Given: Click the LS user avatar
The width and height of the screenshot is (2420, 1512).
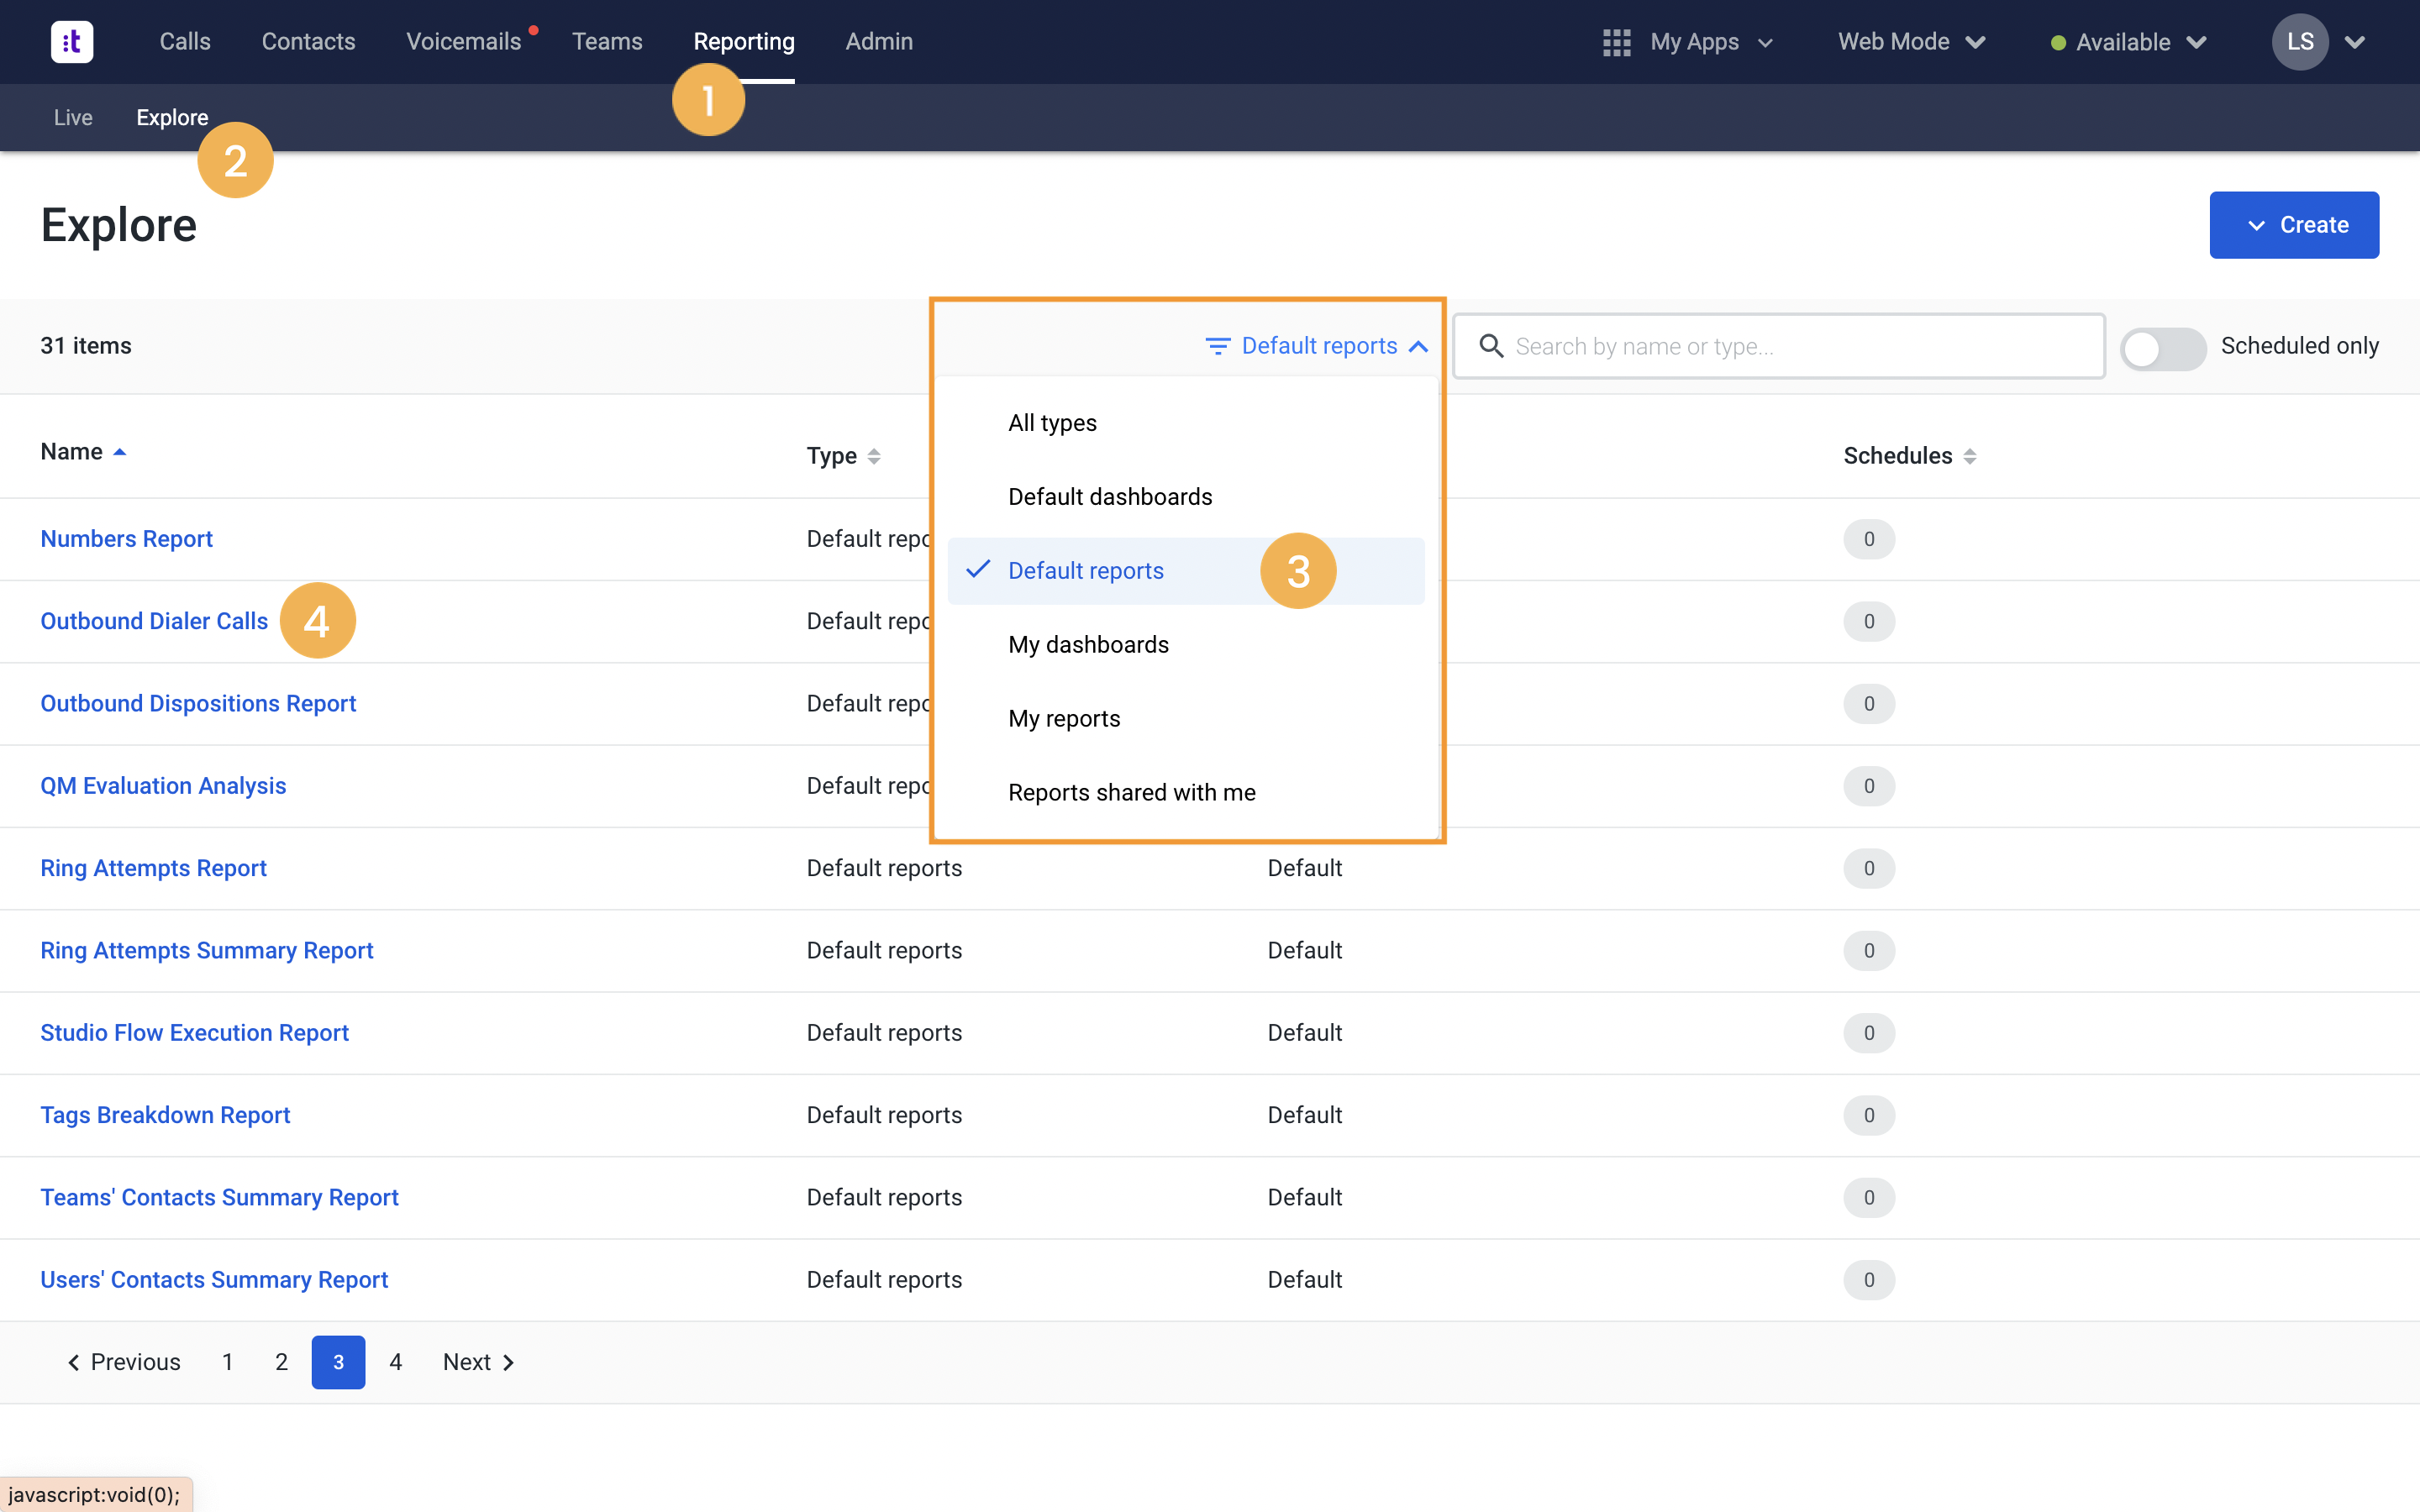Looking at the screenshot, I should pos(2300,42).
